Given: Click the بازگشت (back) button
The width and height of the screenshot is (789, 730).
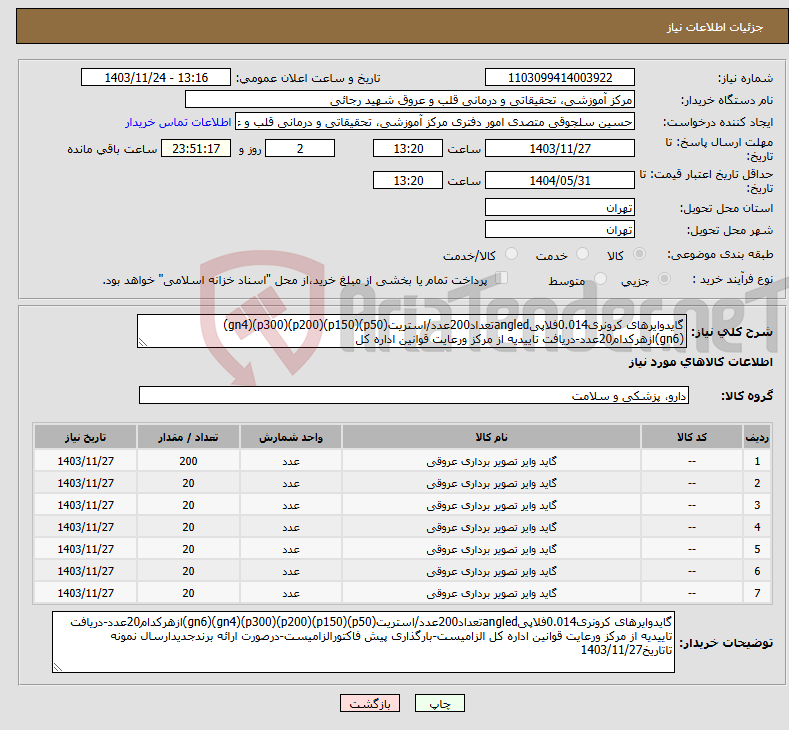Looking at the screenshot, I should [x=370, y=703].
